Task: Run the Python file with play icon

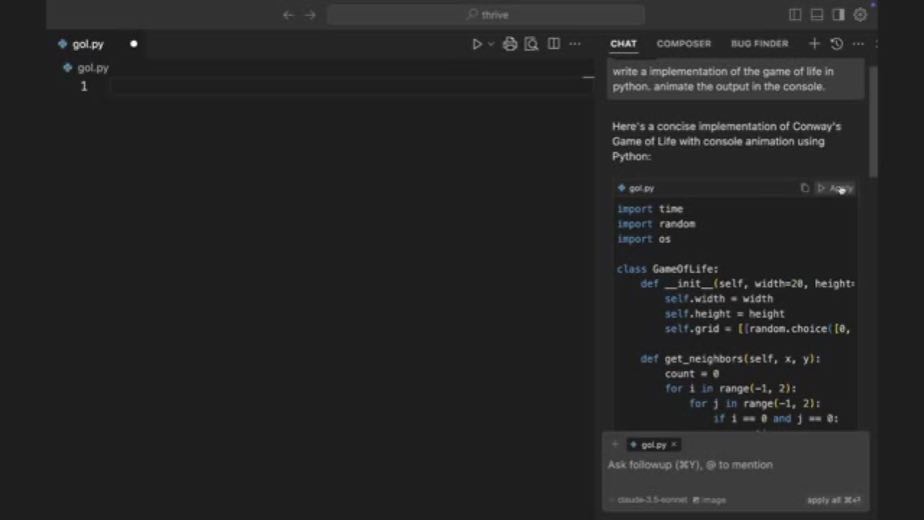Action: coord(477,44)
